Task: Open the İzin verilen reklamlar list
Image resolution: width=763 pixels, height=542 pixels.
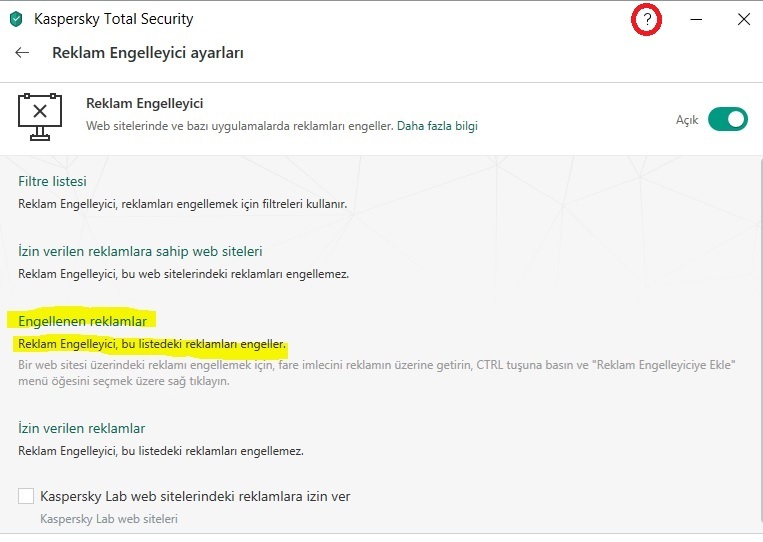Action: tap(82, 428)
